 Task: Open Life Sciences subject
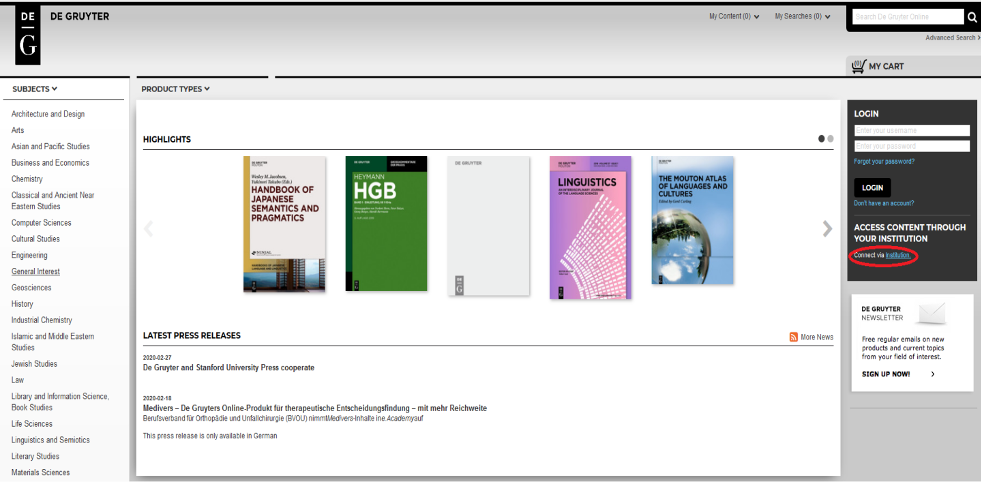32,424
